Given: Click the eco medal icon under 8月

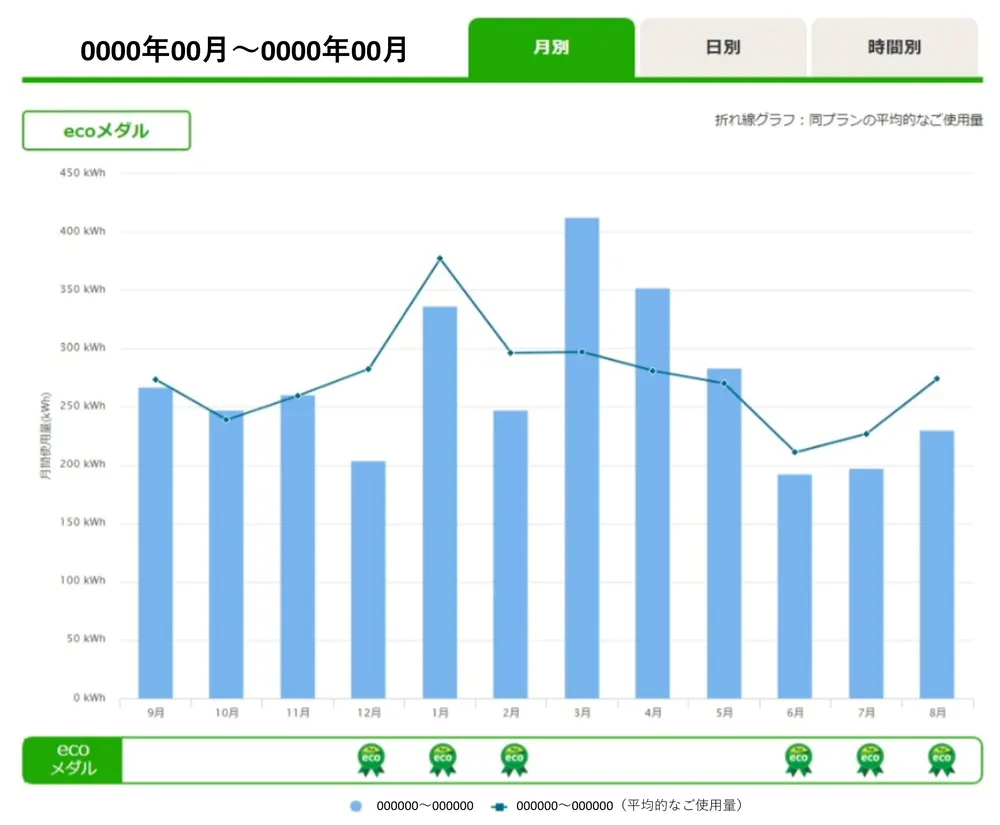Looking at the screenshot, I should [939, 760].
